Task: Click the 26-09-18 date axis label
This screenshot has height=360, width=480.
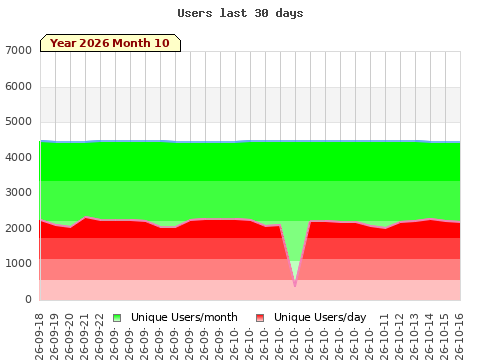Action: point(39,337)
